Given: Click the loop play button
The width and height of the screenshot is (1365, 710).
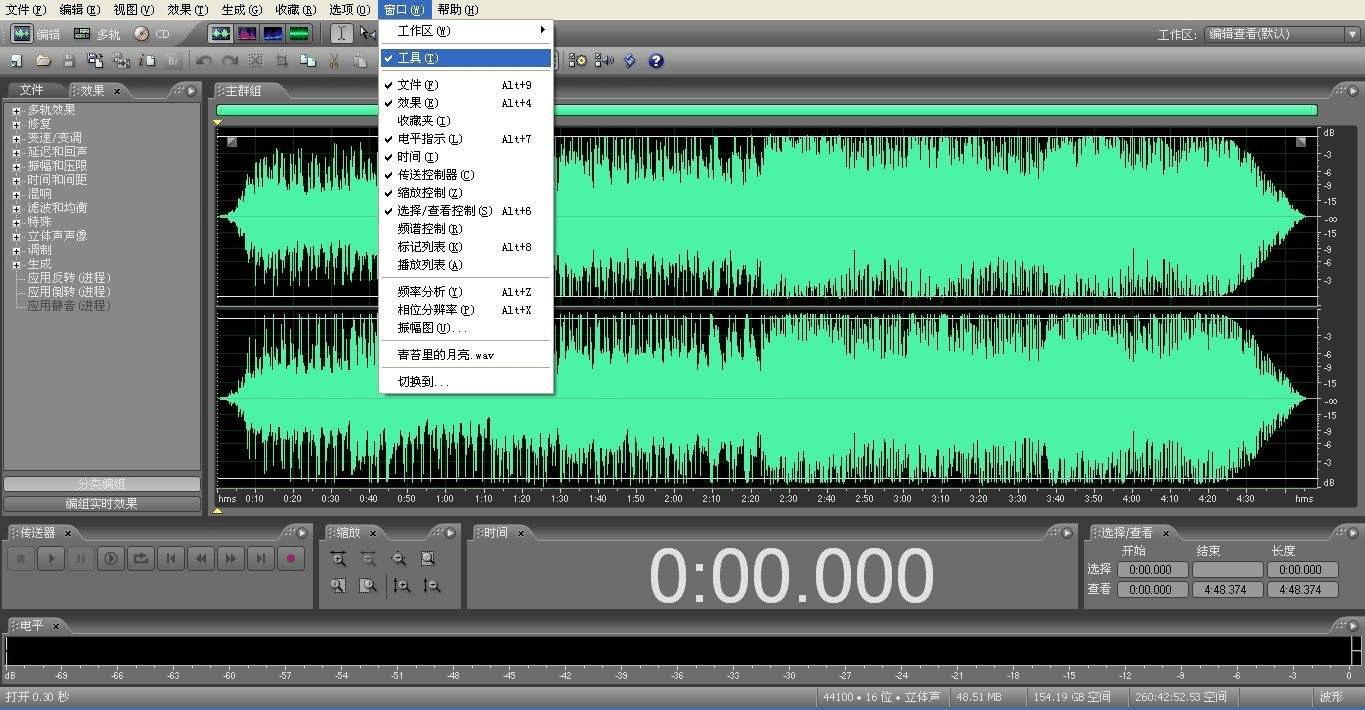Looking at the screenshot, I should [x=141, y=559].
